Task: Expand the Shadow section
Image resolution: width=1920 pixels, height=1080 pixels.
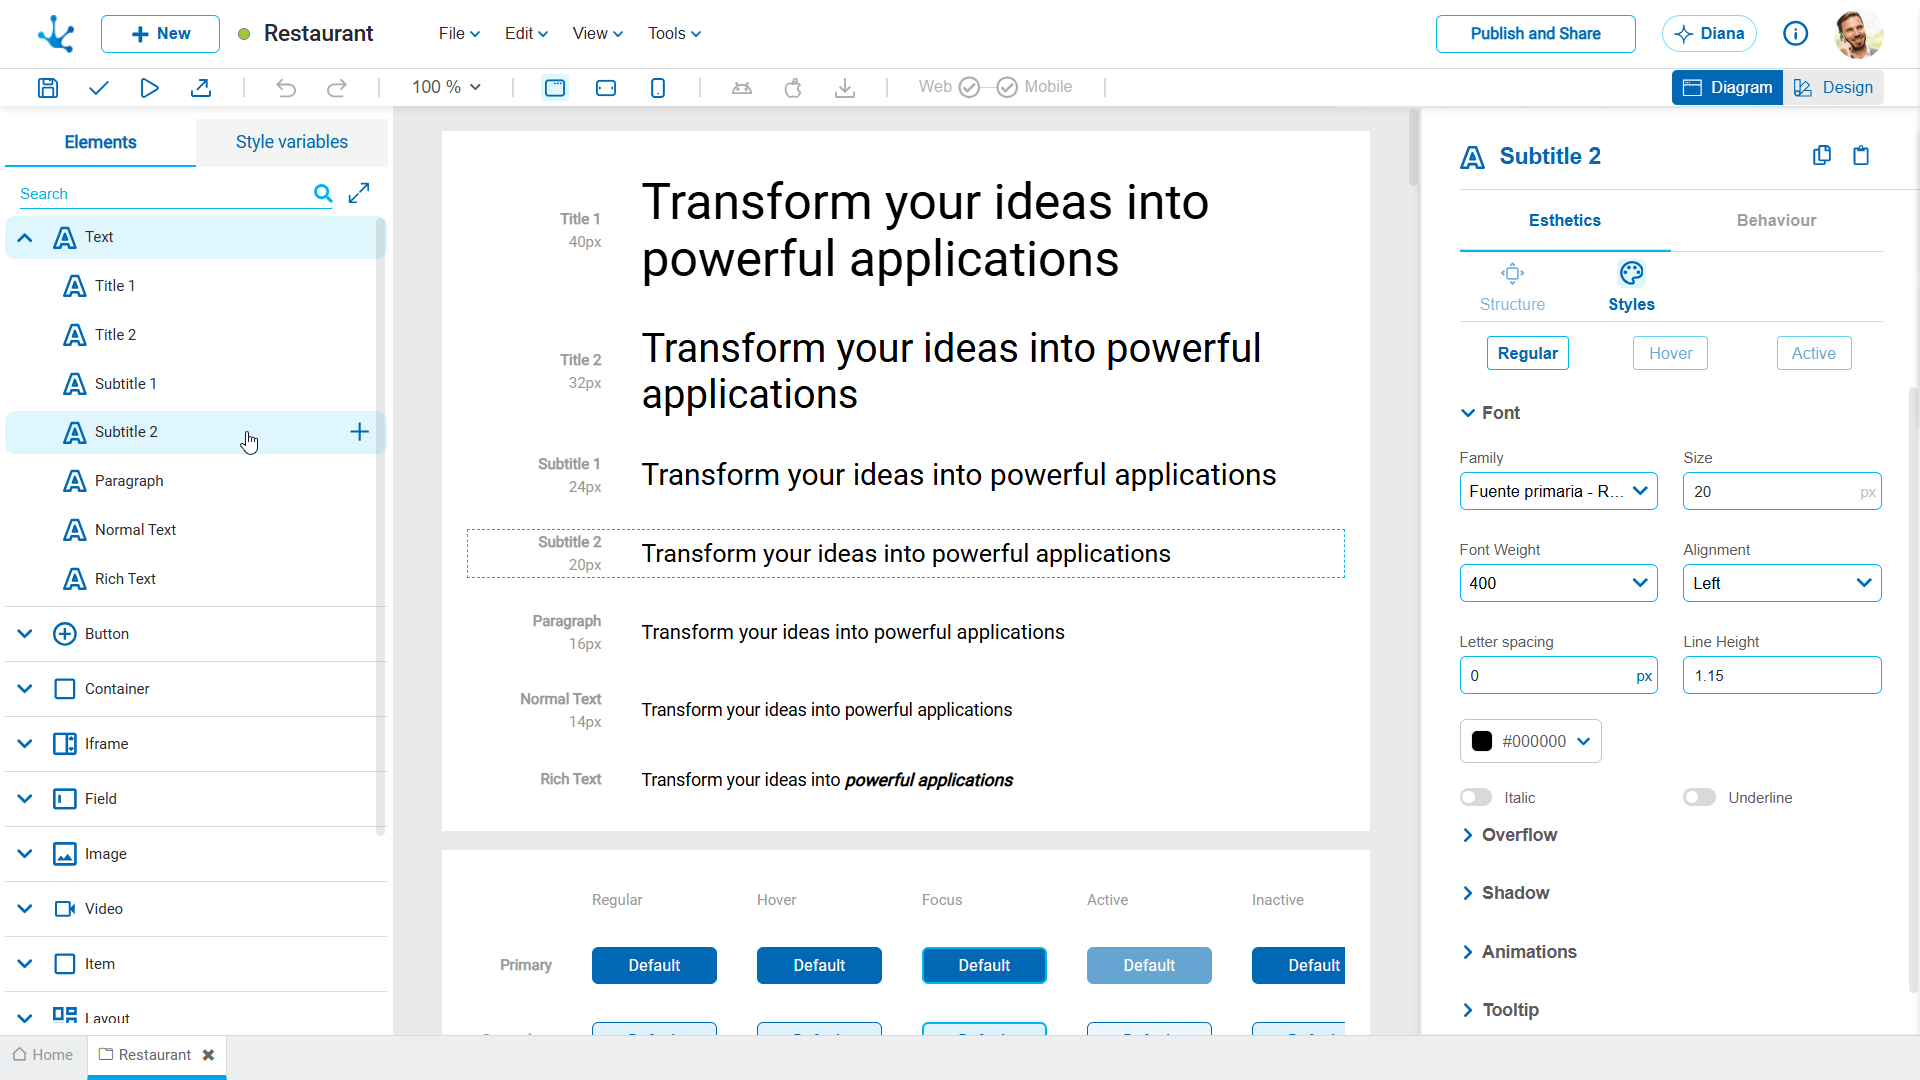Action: (1506, 893)
